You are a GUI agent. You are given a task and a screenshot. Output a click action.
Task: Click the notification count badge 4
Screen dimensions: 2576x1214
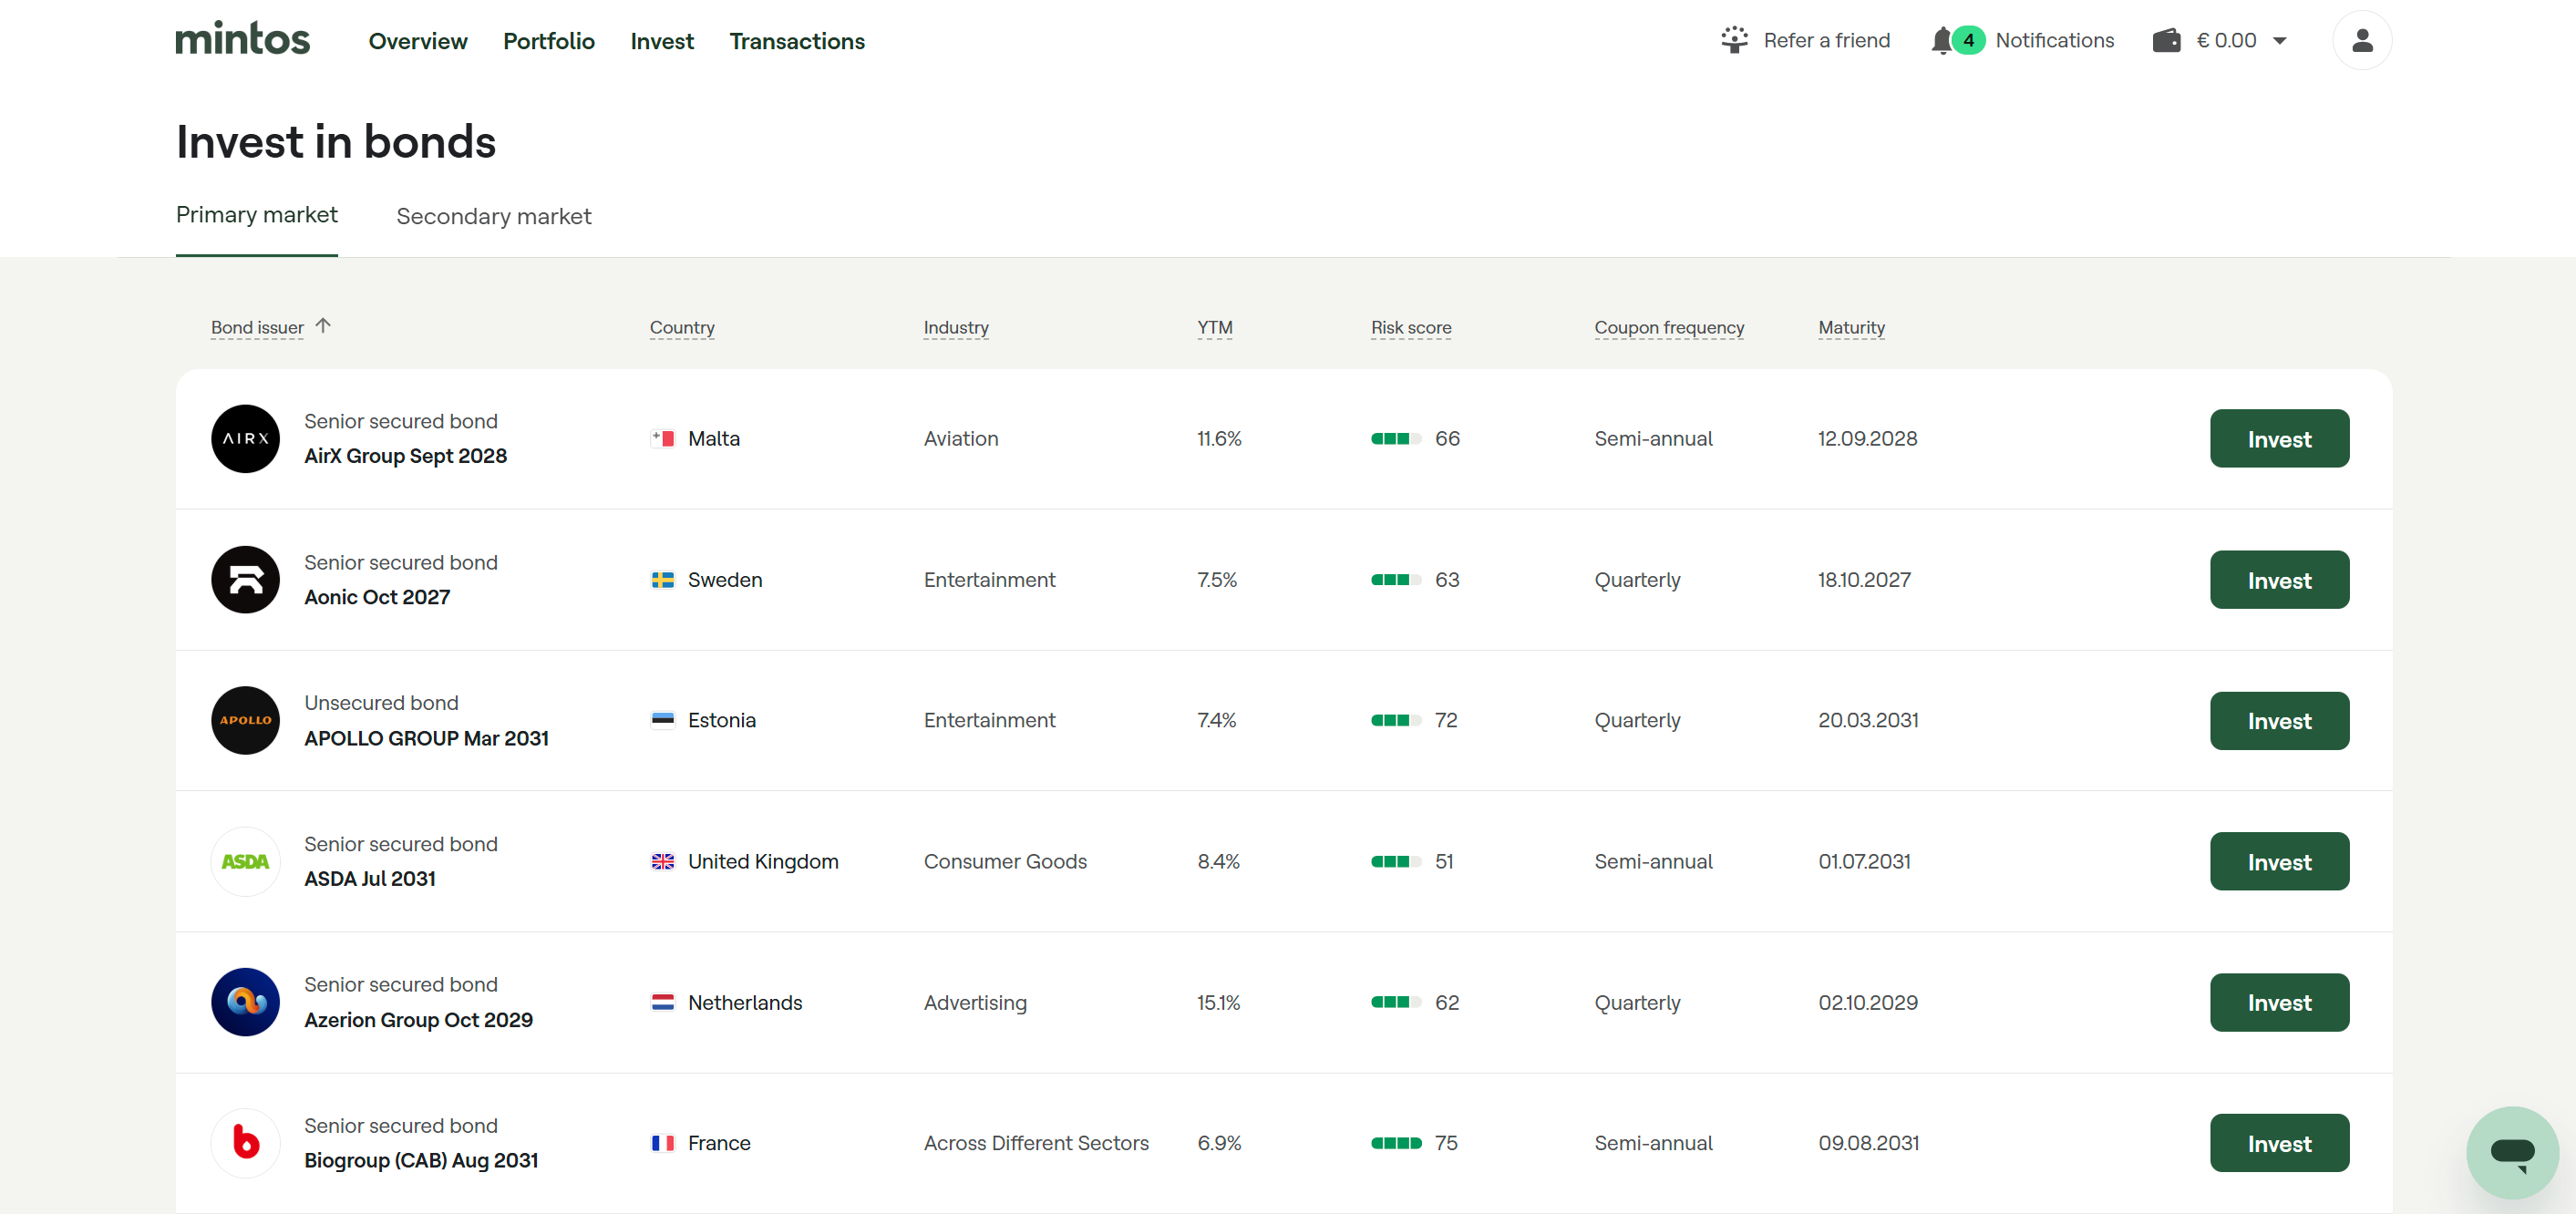click(x=1968, y=40)
